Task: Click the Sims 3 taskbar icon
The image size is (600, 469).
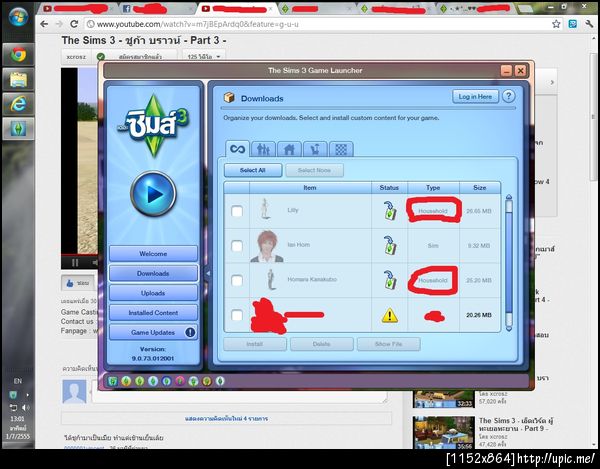Action: [x=18, y=128]
